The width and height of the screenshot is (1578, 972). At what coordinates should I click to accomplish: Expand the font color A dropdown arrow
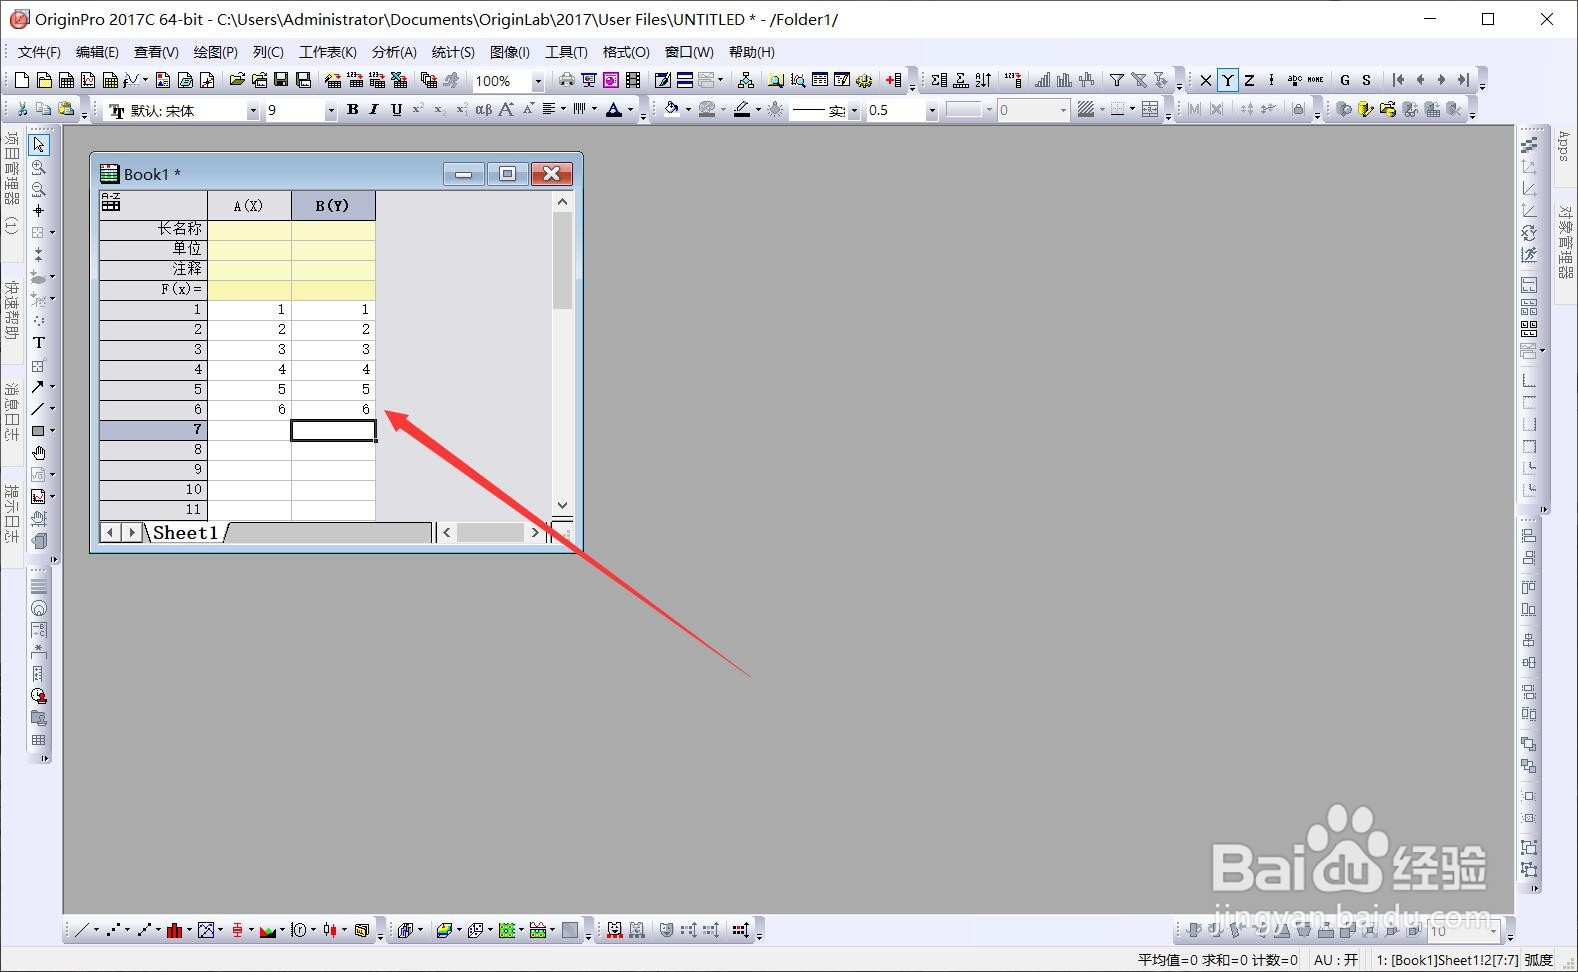[x=630, y=110]
